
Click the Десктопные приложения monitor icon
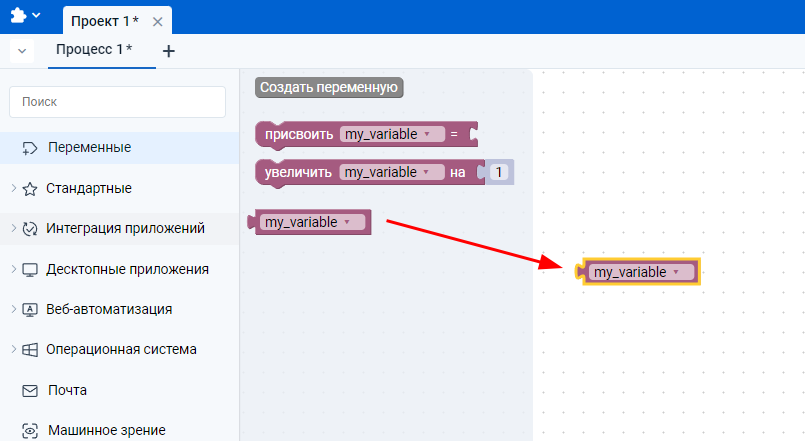[x=30, y=270]
